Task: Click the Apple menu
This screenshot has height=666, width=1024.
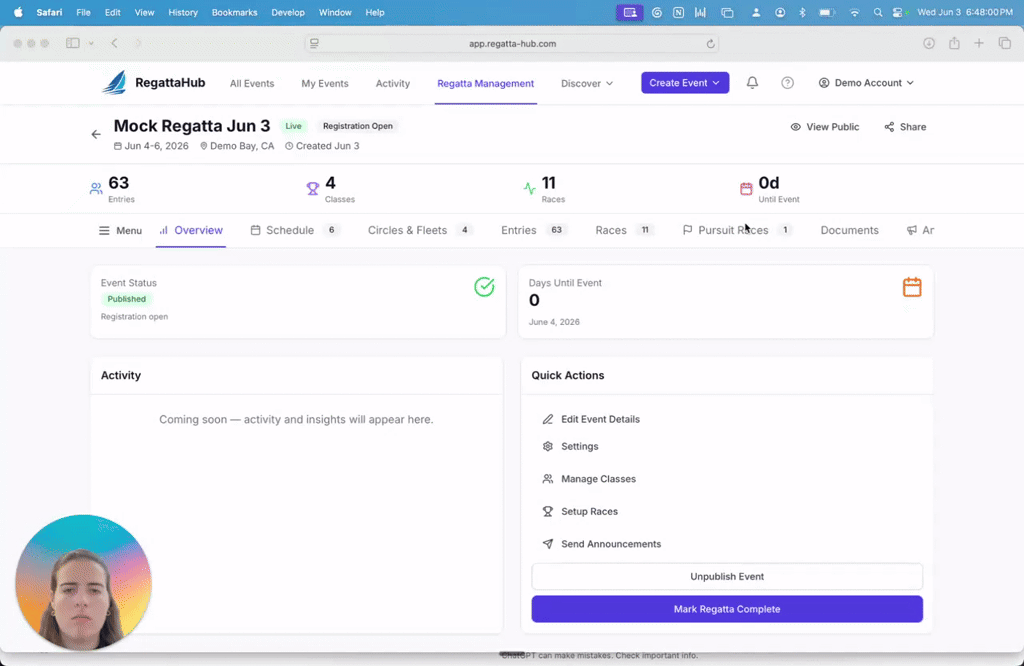Action: pos(18,12)
